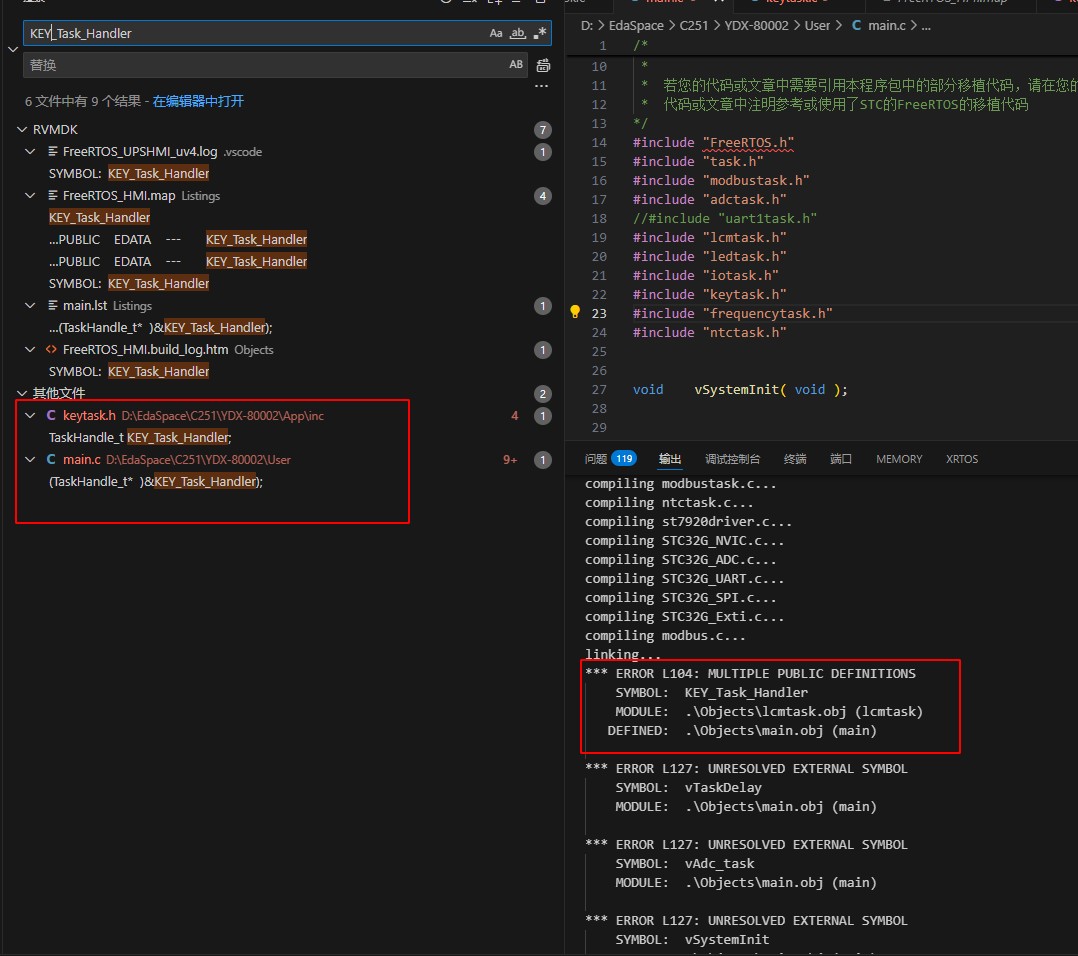Click User in the breadcrumb
This screenshot has width=1078, height=956.
(817, 25)
